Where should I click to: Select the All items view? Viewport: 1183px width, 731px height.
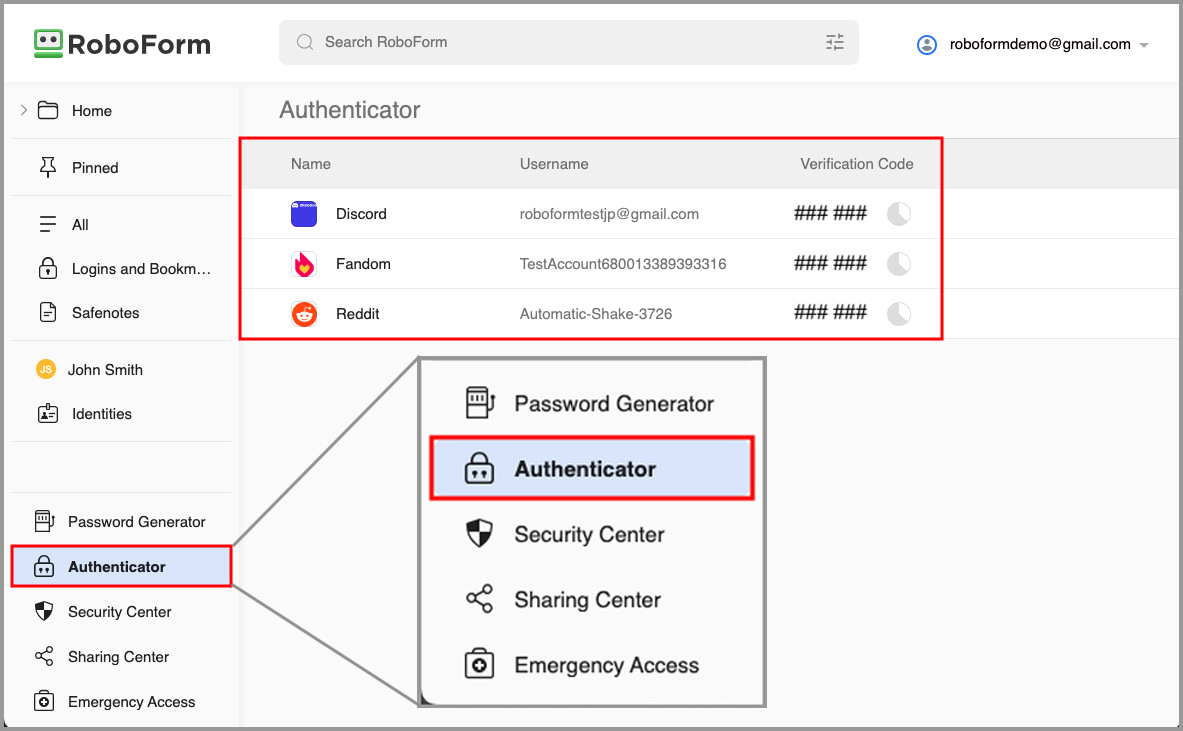80,224
